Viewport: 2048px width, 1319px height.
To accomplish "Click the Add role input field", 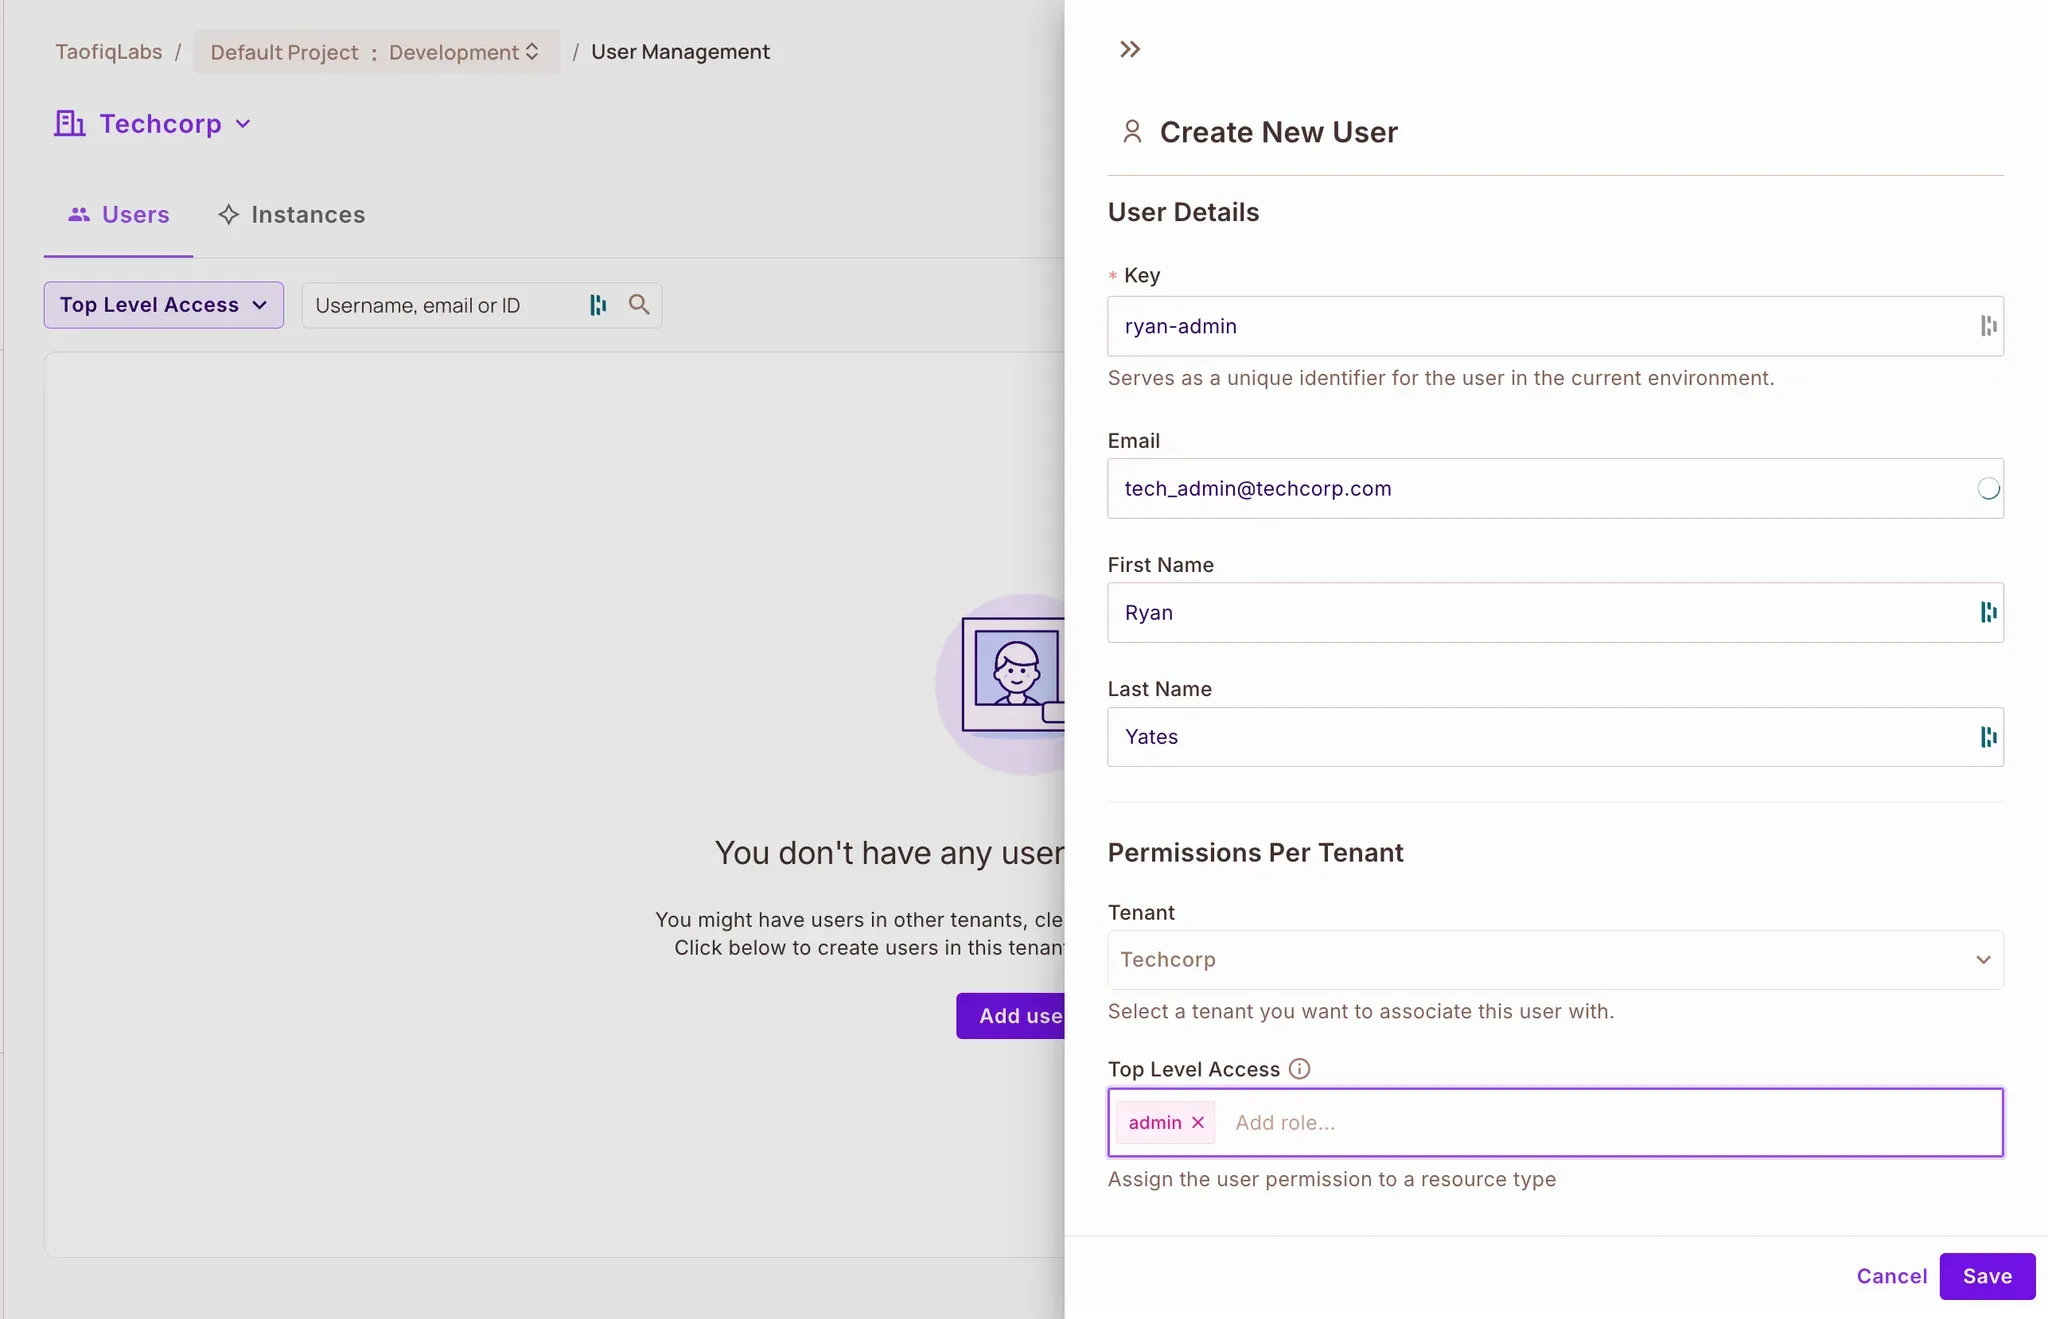I will coord(1600,1123).
